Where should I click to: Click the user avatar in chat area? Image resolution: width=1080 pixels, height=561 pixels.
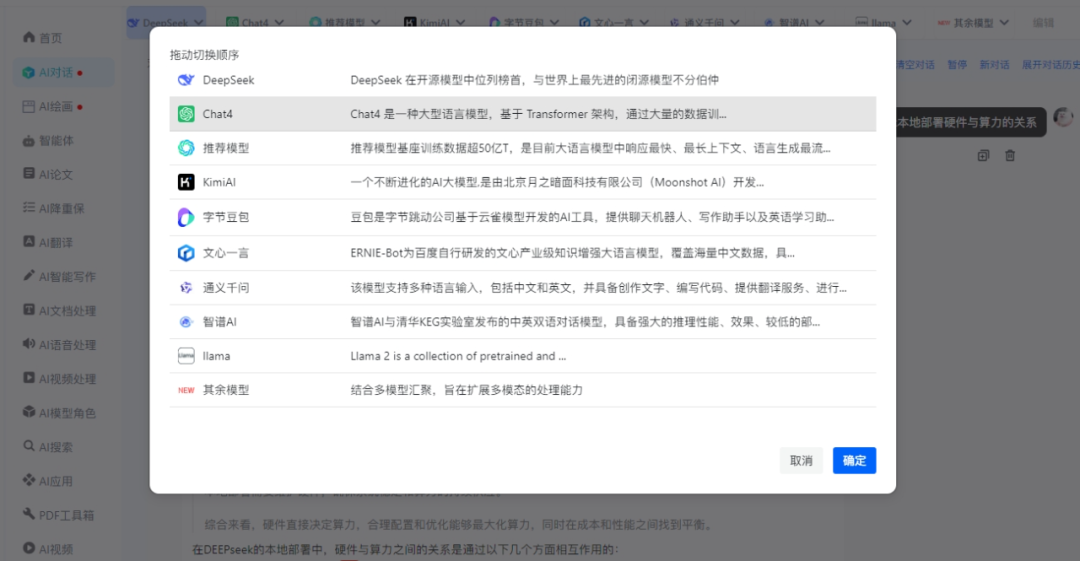[1063, 117]
